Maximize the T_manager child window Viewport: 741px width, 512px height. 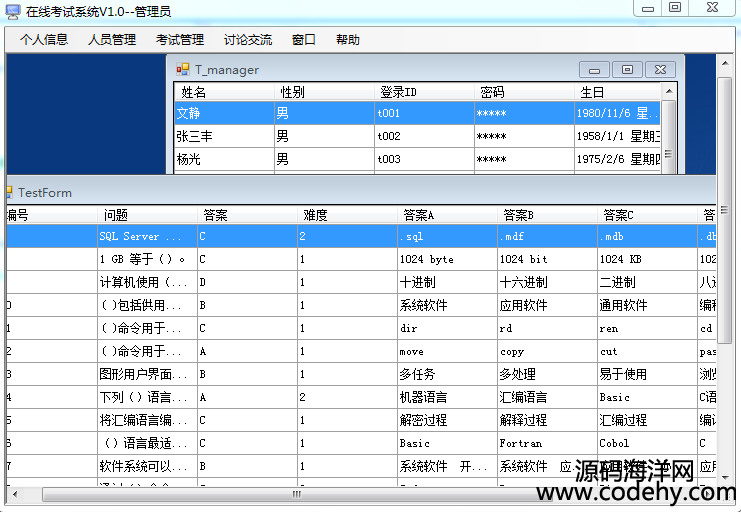pyautogui.click(x=627, y=70)
